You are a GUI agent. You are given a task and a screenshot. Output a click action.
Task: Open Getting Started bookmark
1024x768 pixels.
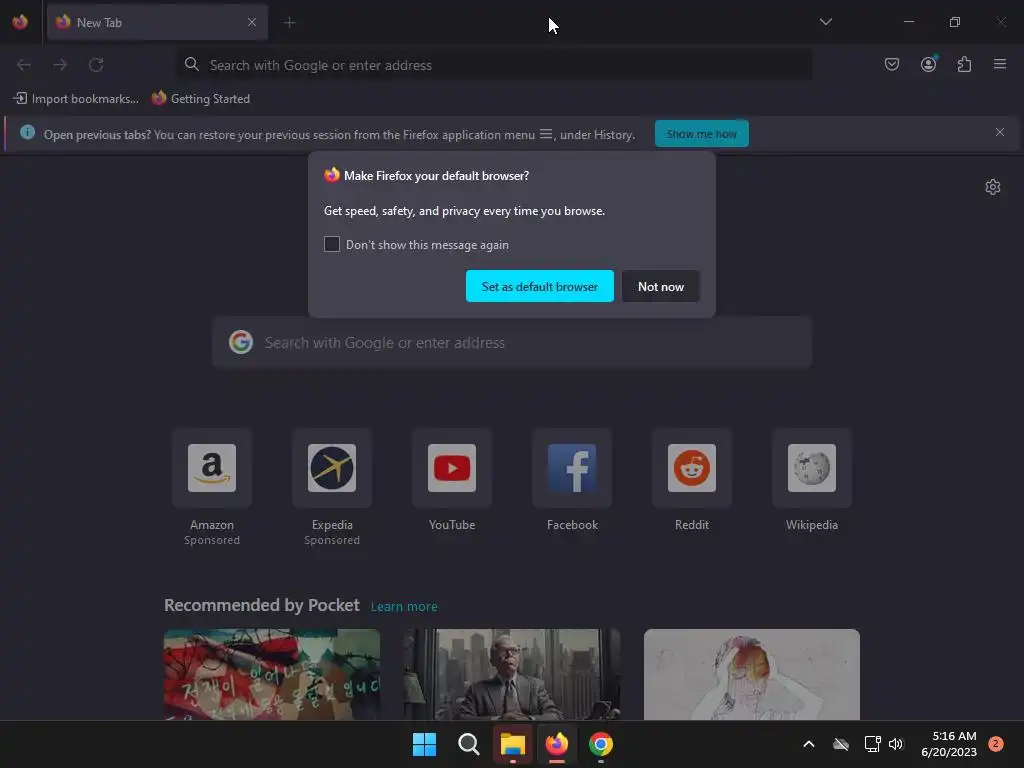pos(201,99)
